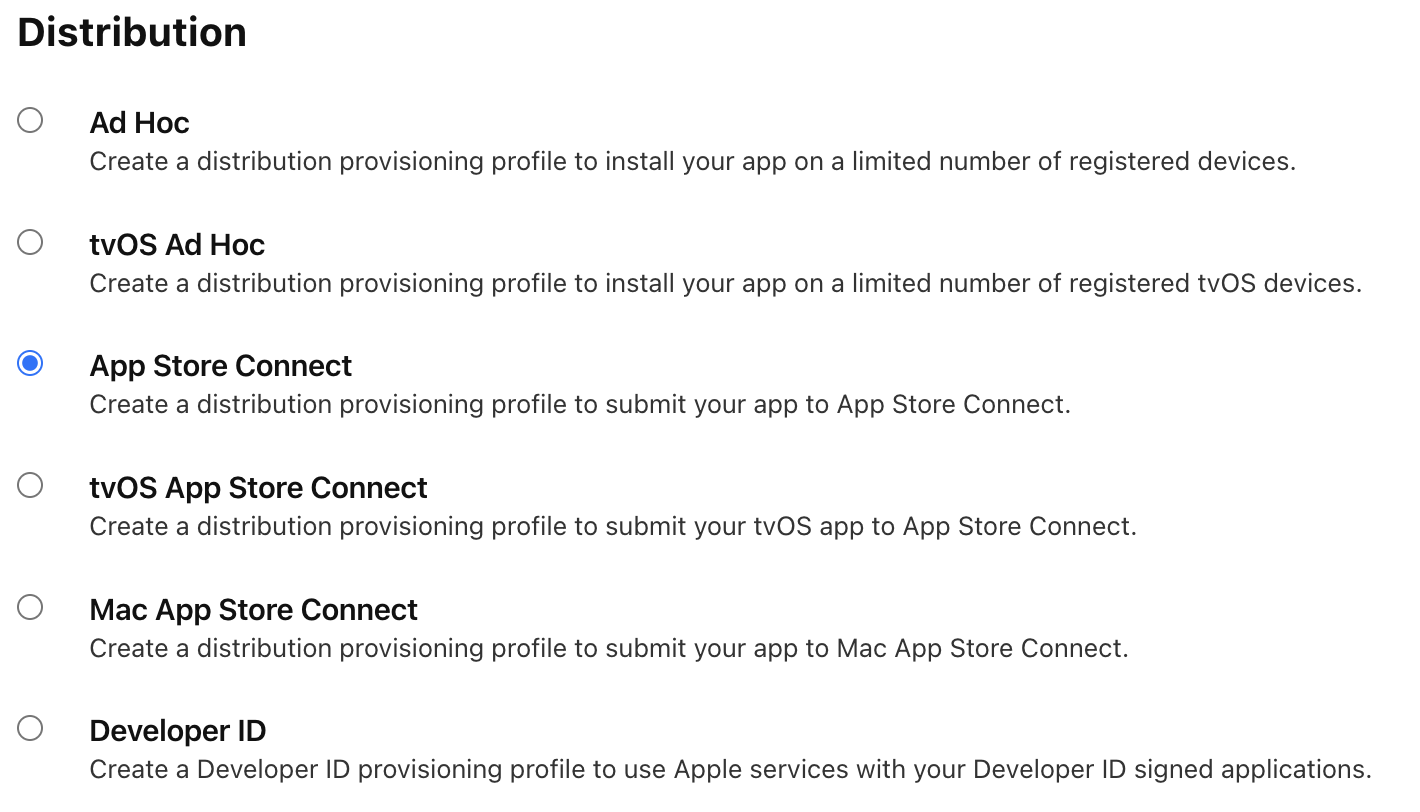Click the App Store Connect option title

click(x=220, y=366)
